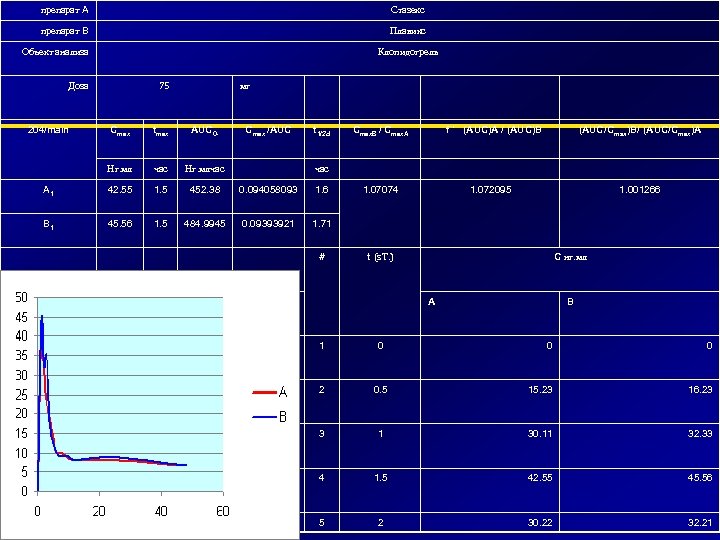Click the 't (sT.)' column header
720x540 pixels.
(380, 291)
